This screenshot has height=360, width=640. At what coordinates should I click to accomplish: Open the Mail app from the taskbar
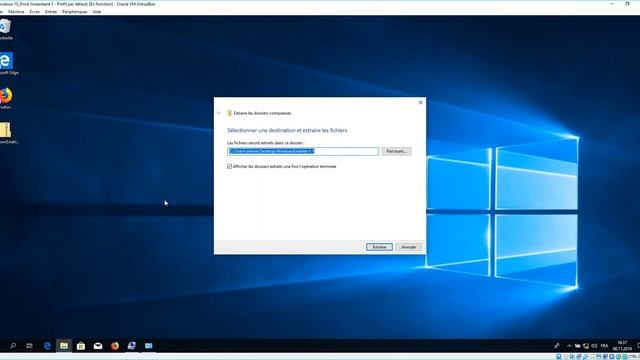click(98, 346)
